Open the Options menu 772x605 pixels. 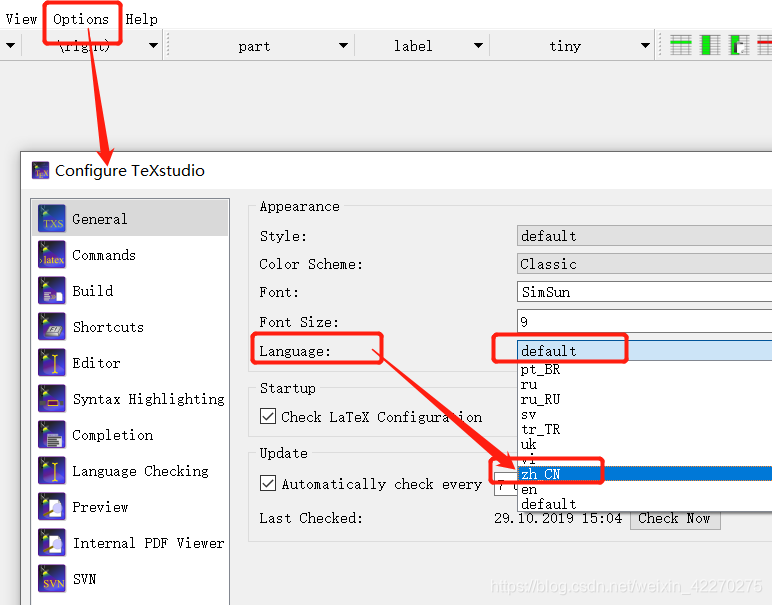point(81,19)
